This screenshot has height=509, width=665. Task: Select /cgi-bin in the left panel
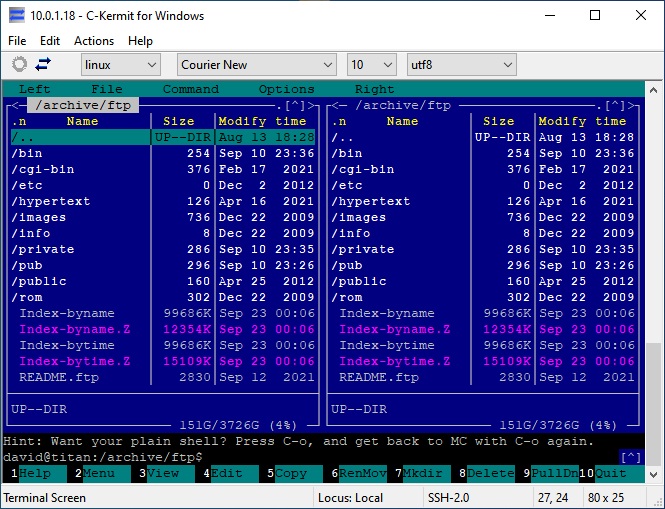(x=163, y=169)
